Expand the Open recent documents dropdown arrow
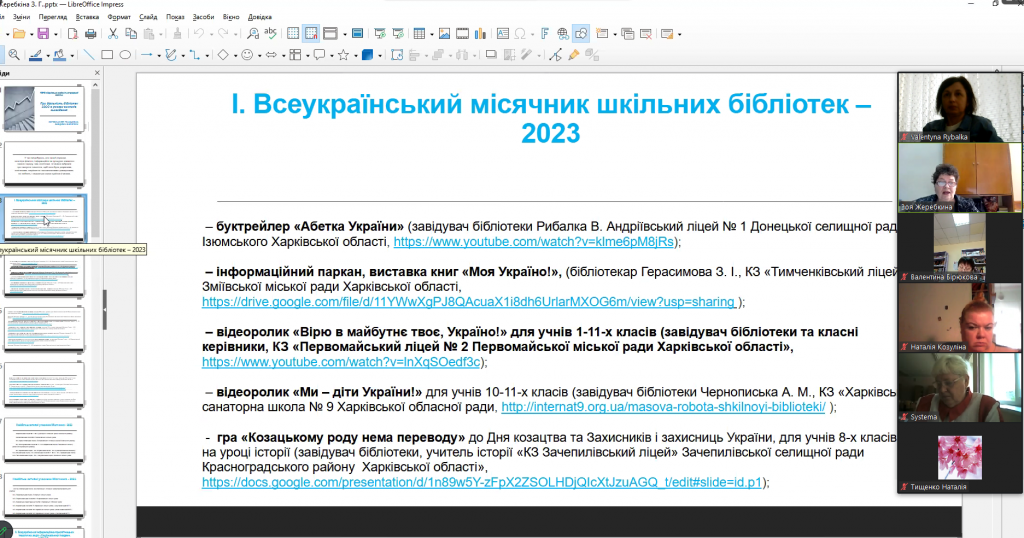The height and width of the screenshot is (538, 1024). coord(31,35)
